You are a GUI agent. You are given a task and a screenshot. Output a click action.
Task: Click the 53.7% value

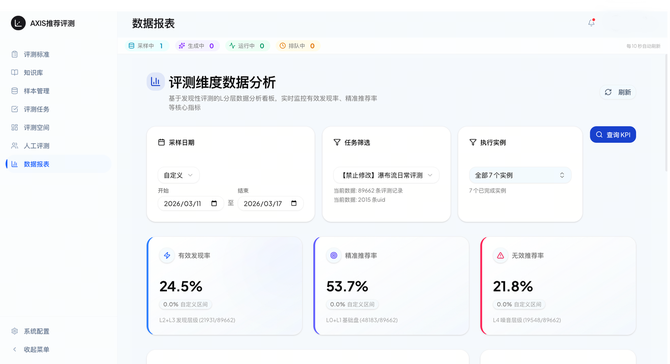coord(347,286)
